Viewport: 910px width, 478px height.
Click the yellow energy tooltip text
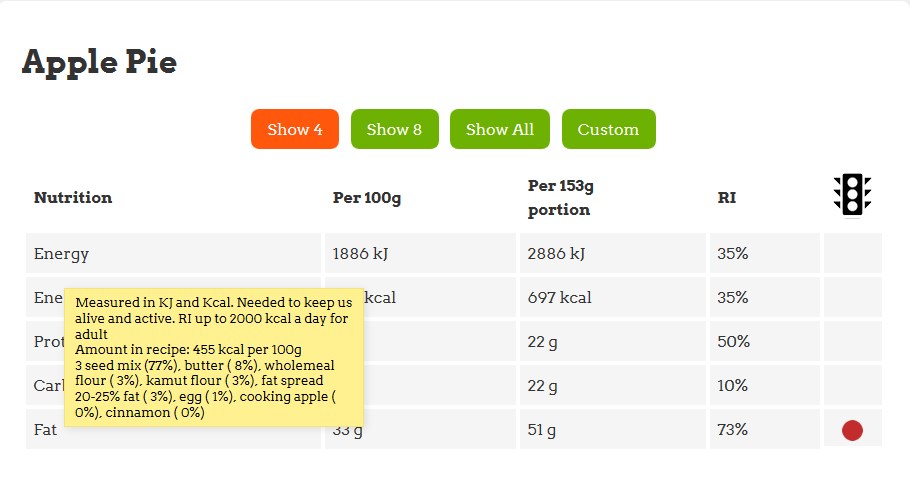point(213,357)
